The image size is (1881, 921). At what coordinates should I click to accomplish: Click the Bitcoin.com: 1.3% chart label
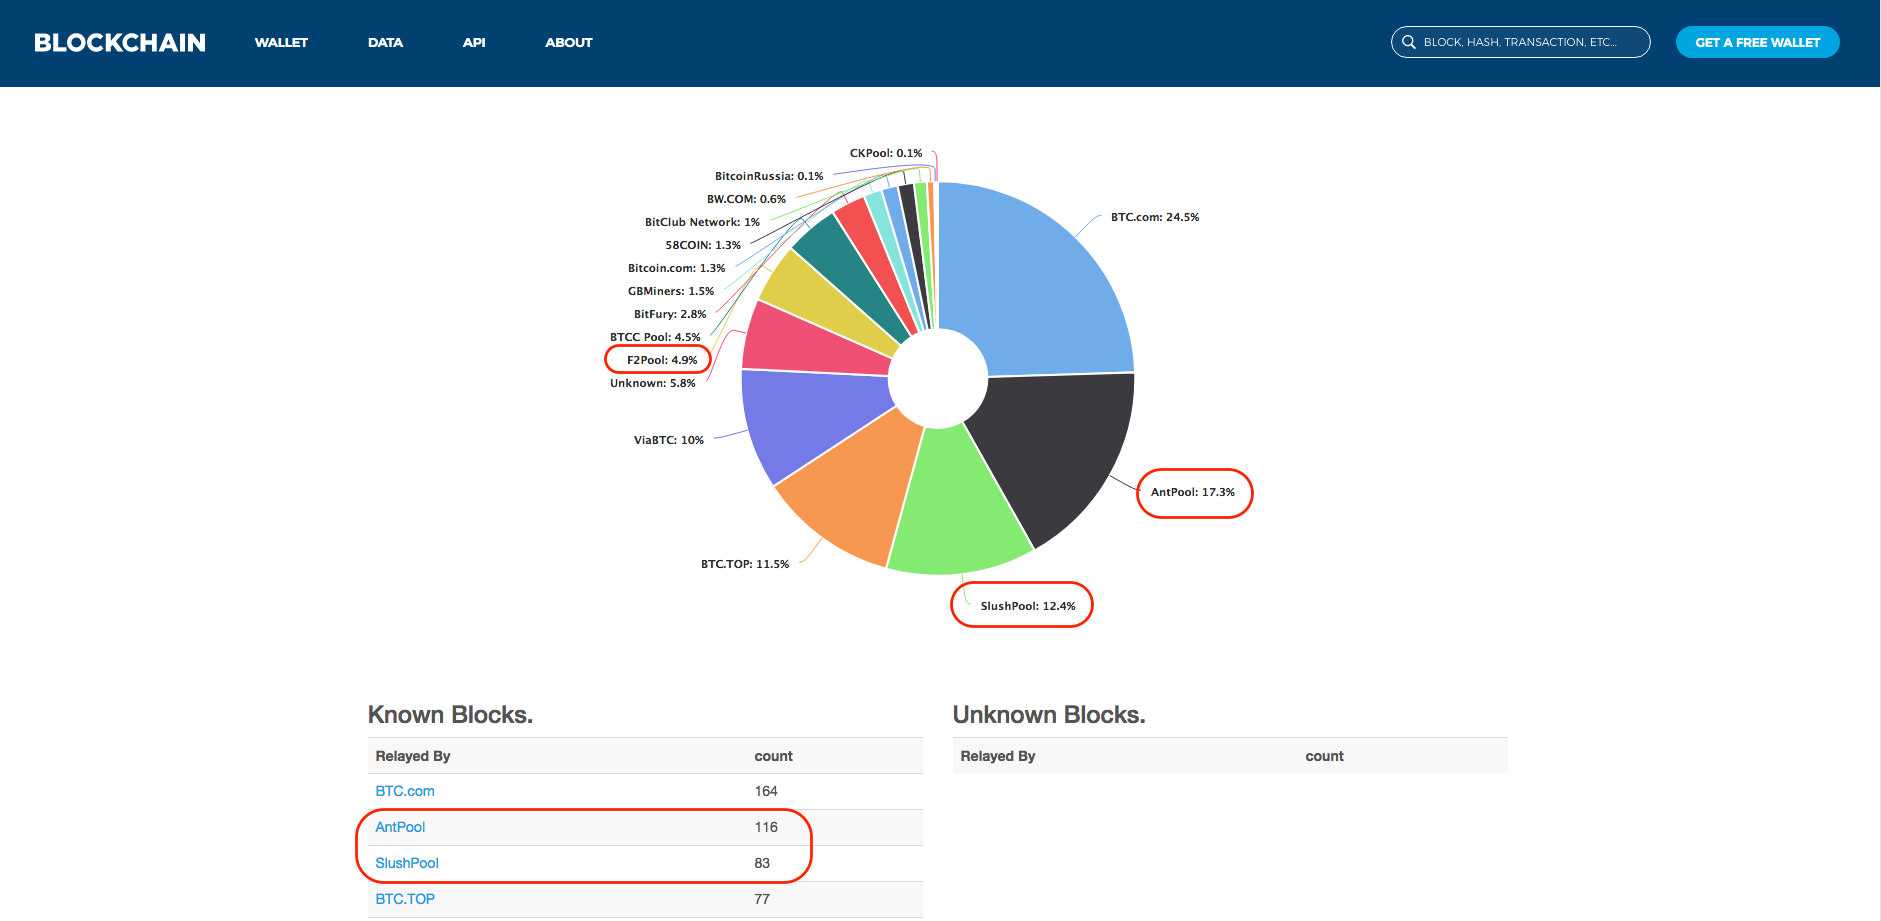tap(677, 268)
